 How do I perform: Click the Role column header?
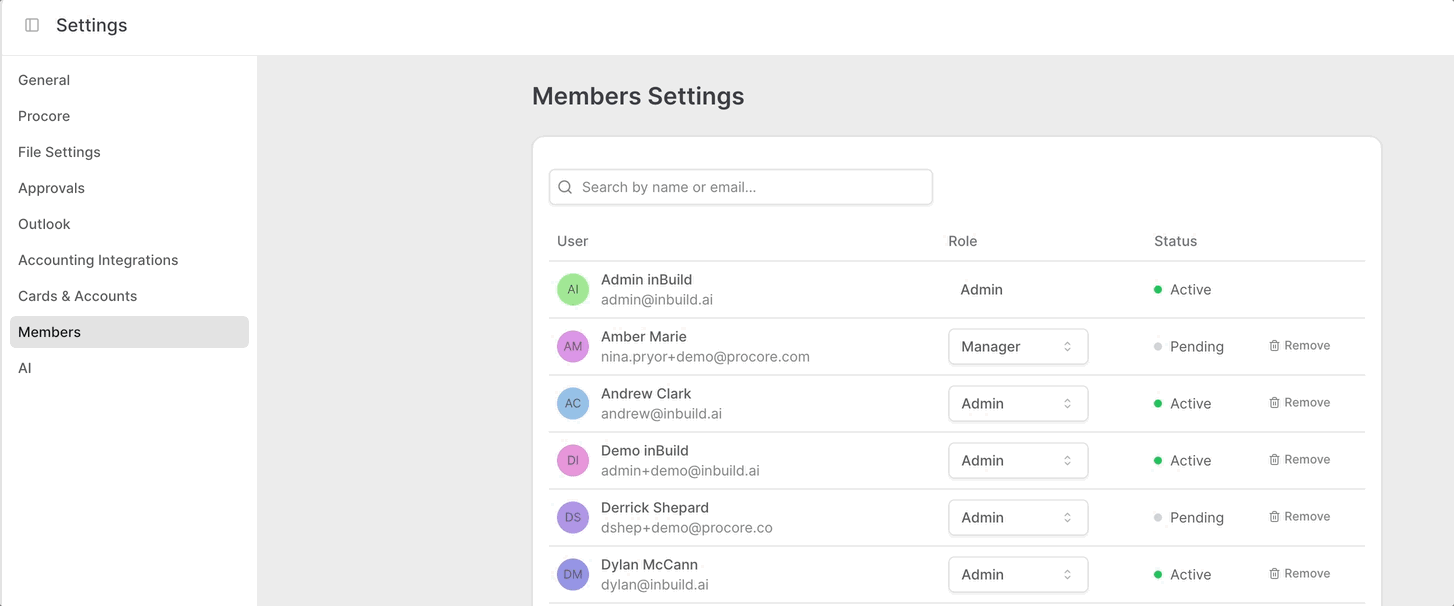[962, 241]
